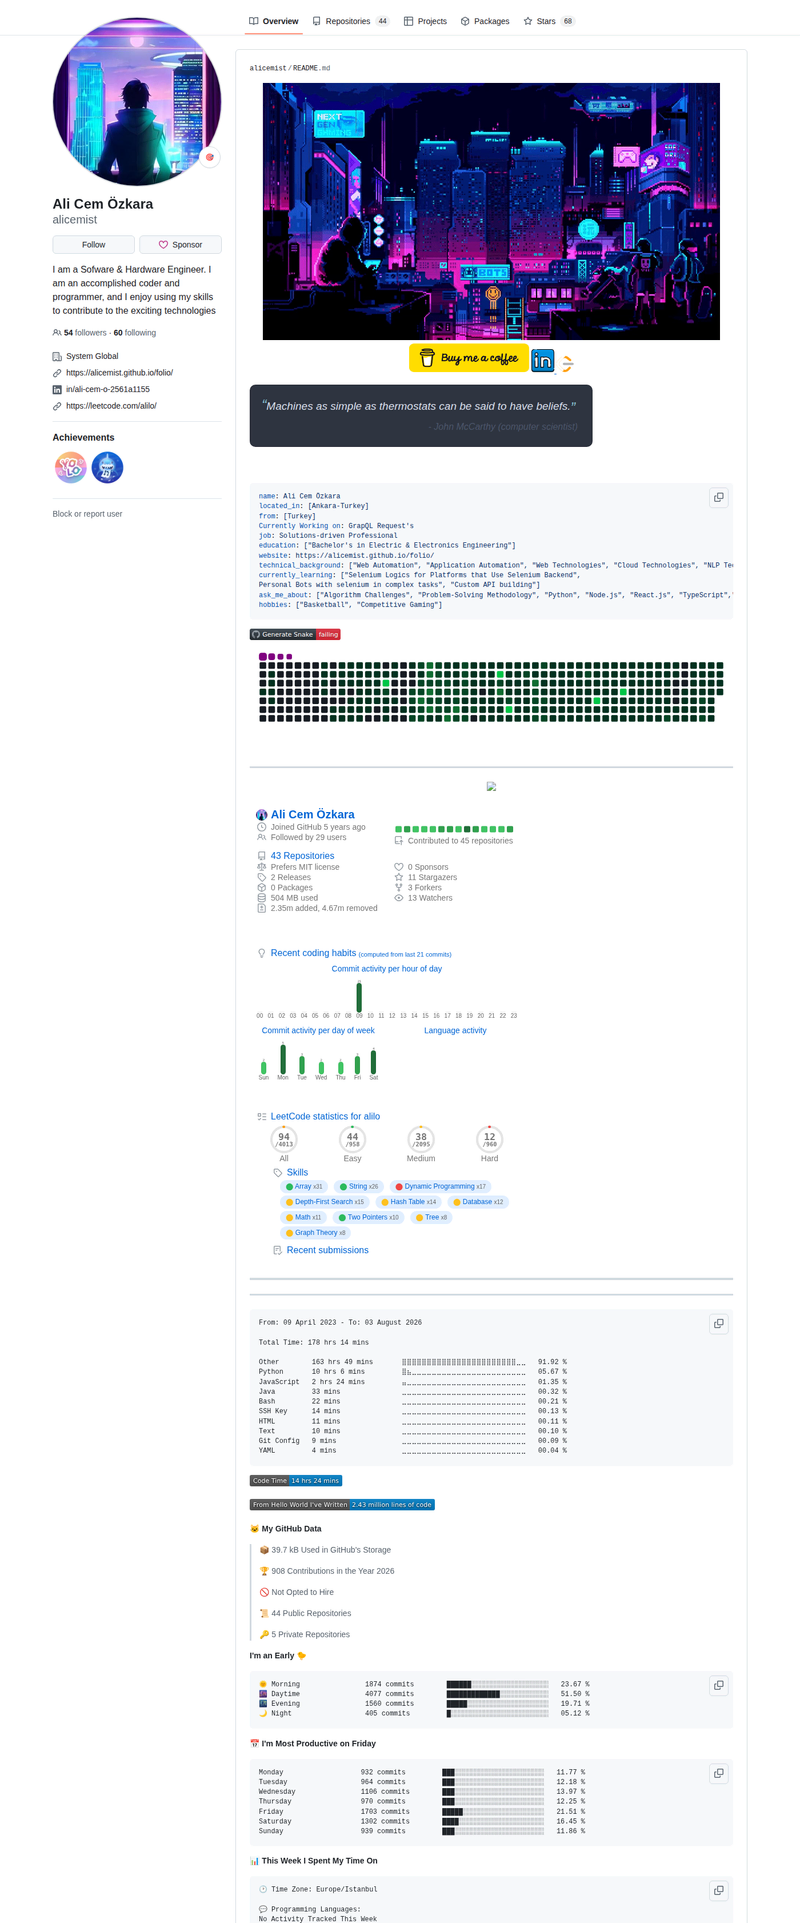
Task: Click the status emoji on avatar
Action: [x=209, y=157]
